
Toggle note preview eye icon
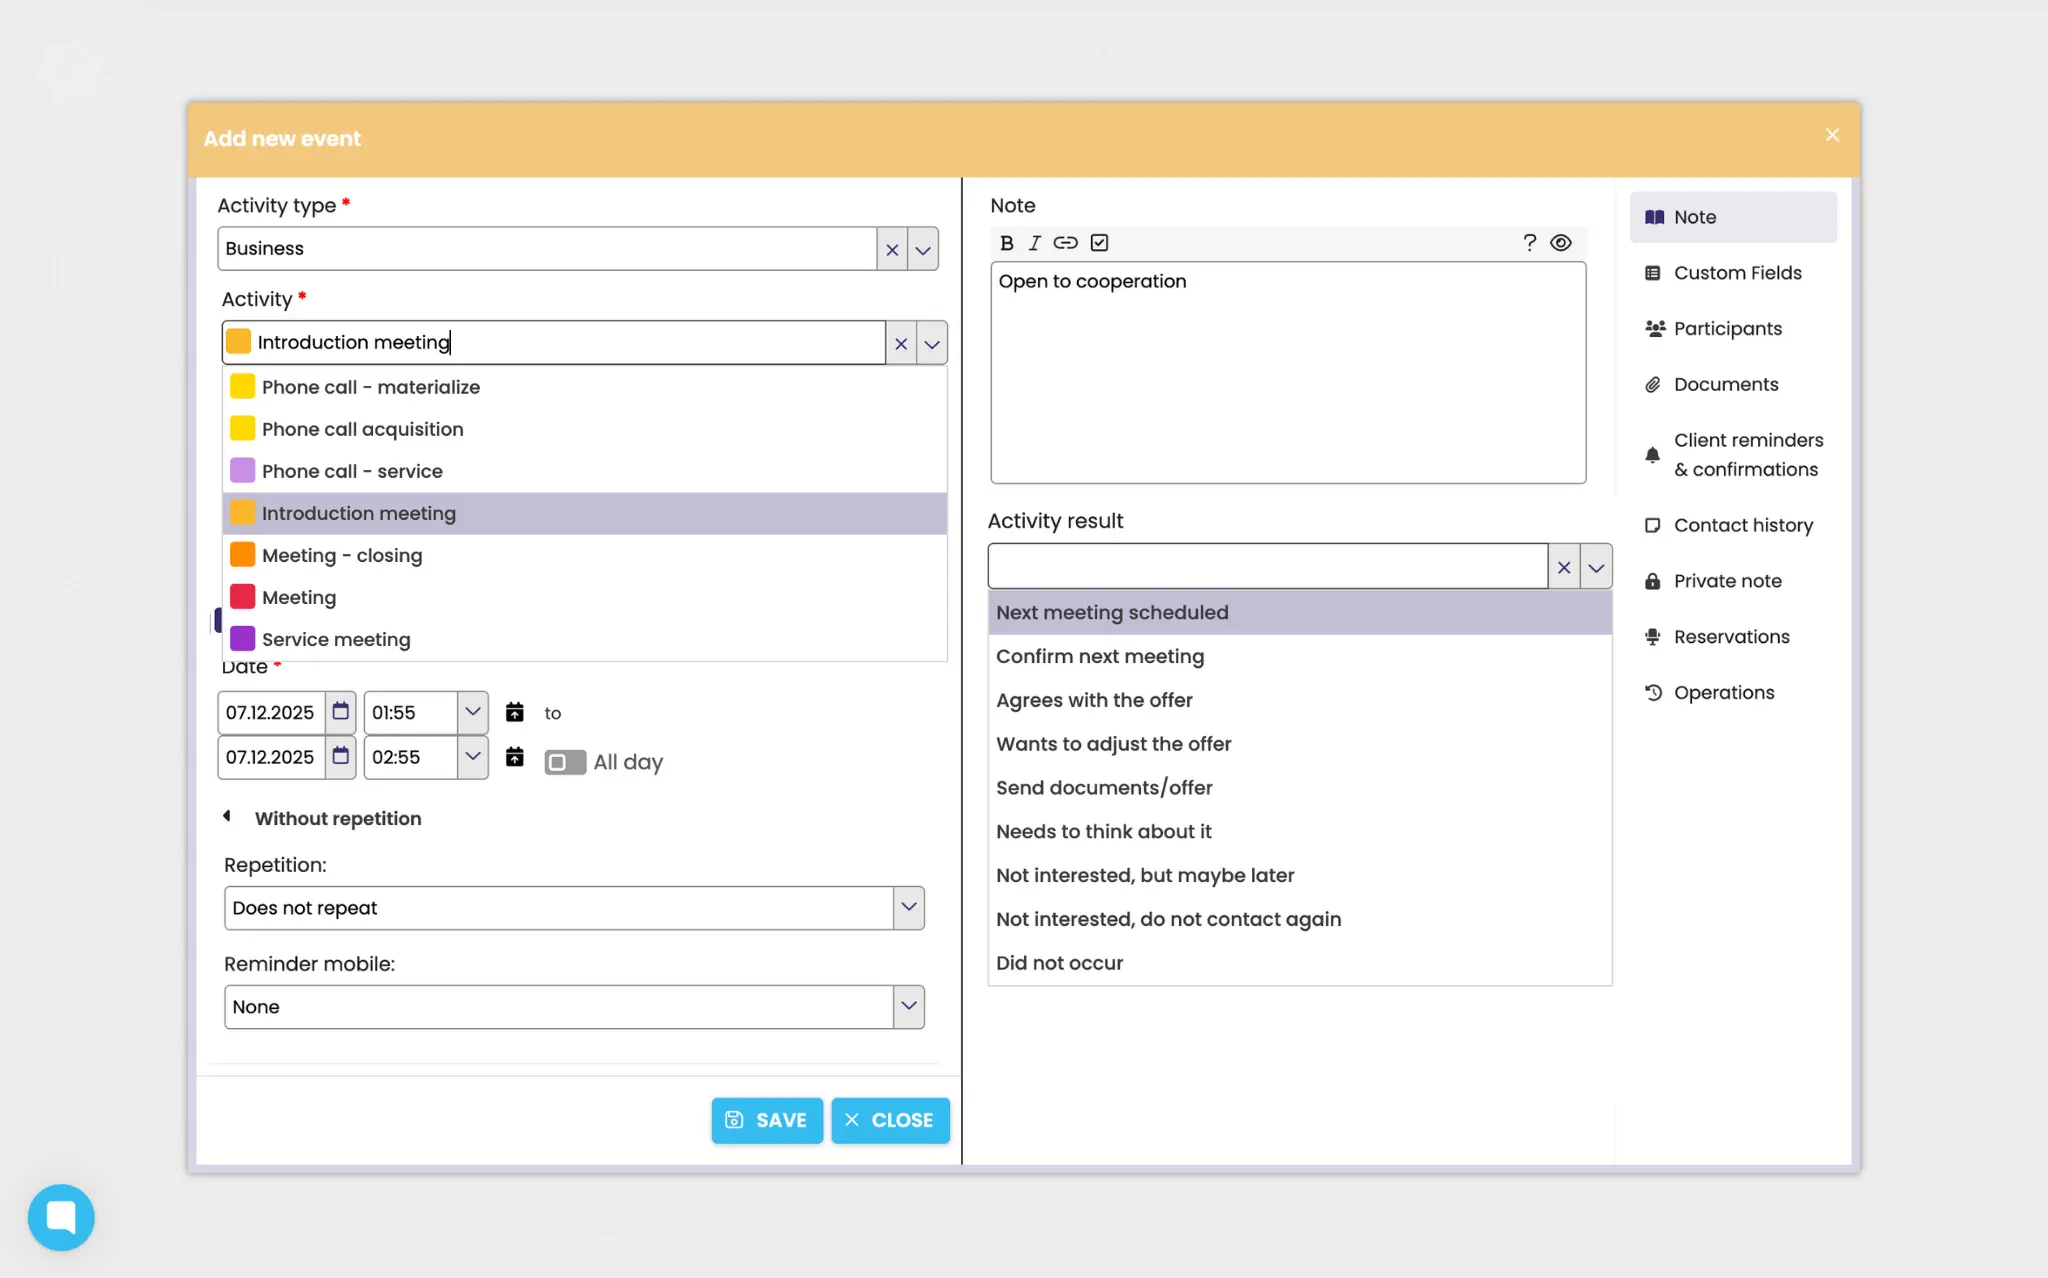1561,243
